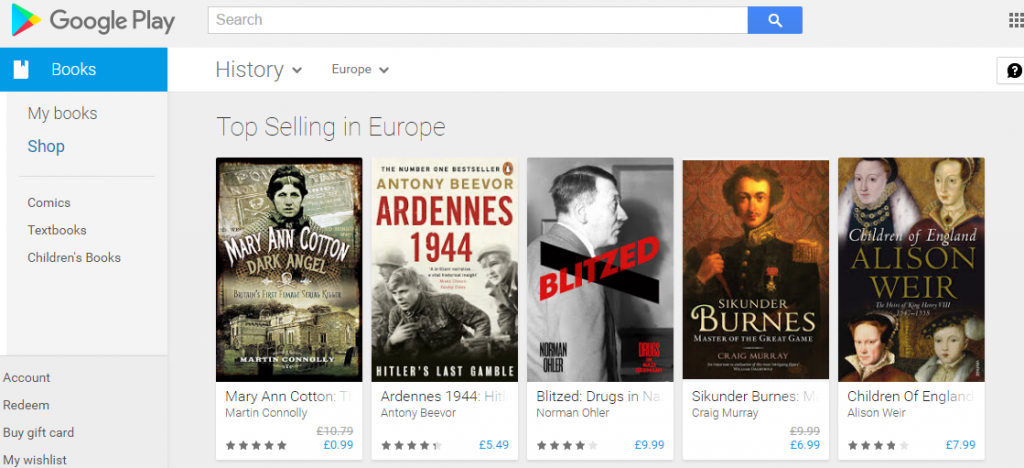1024x468 pixels.
Task: Open the Ardennes 1944 book cover
Action: 444,270
